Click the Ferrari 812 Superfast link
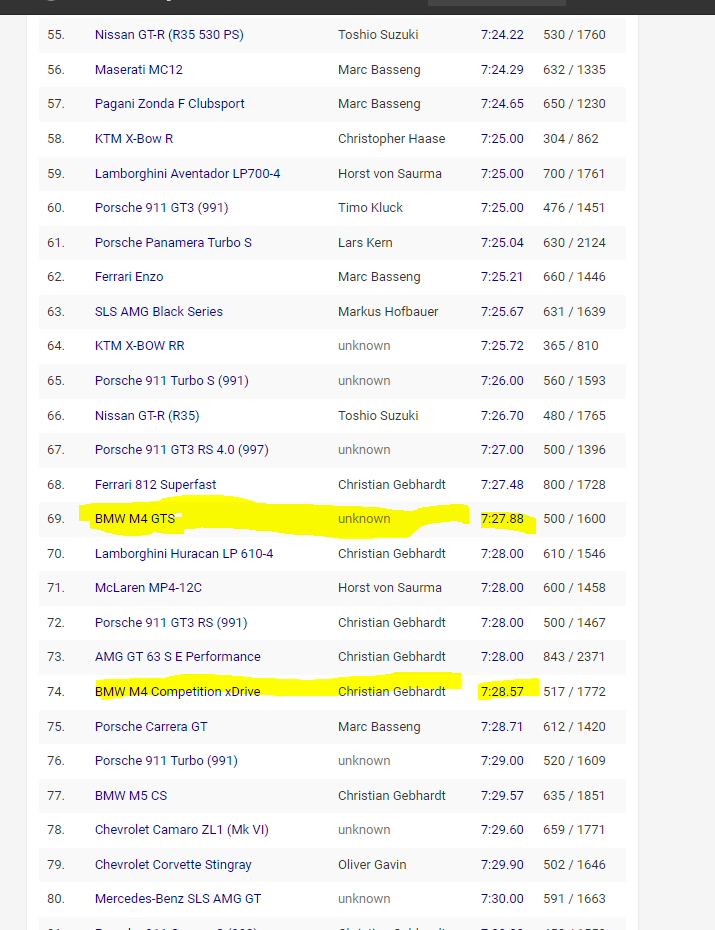The height and width of the screenshot is (930, 715). click(x=155, y=485)
